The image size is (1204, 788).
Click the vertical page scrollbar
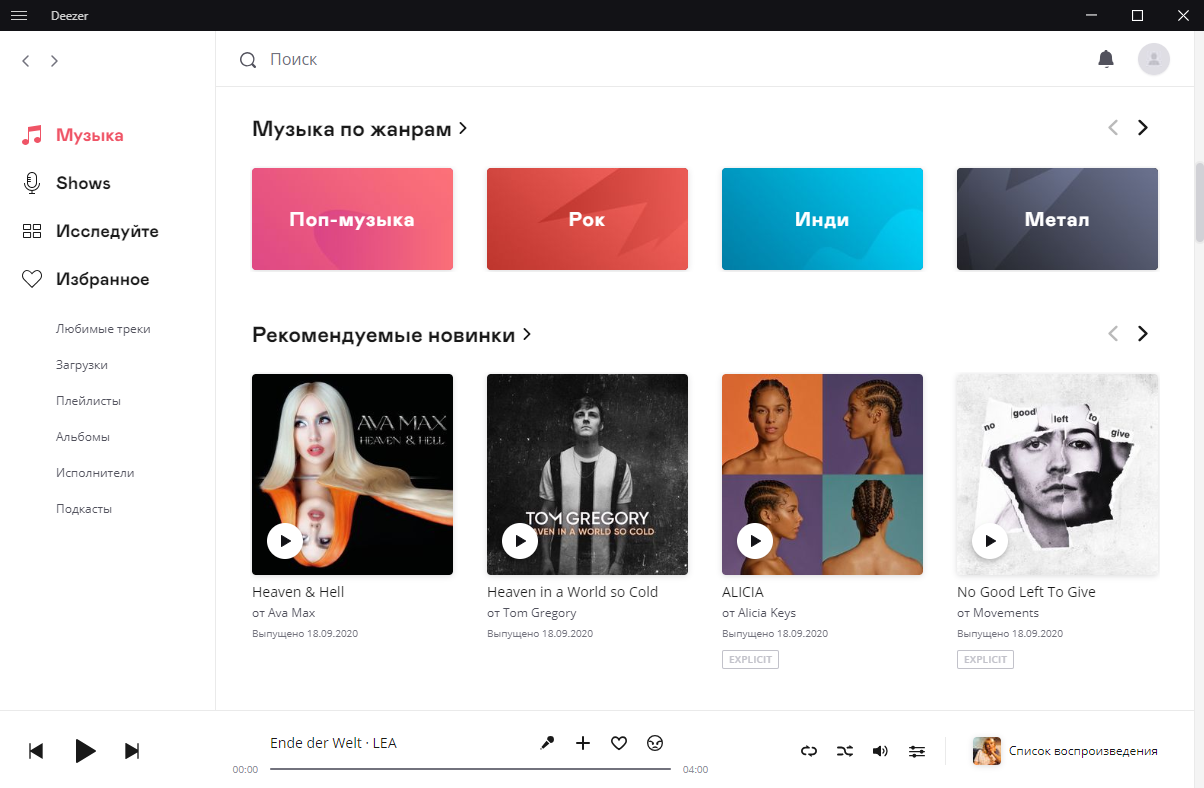1200,200
